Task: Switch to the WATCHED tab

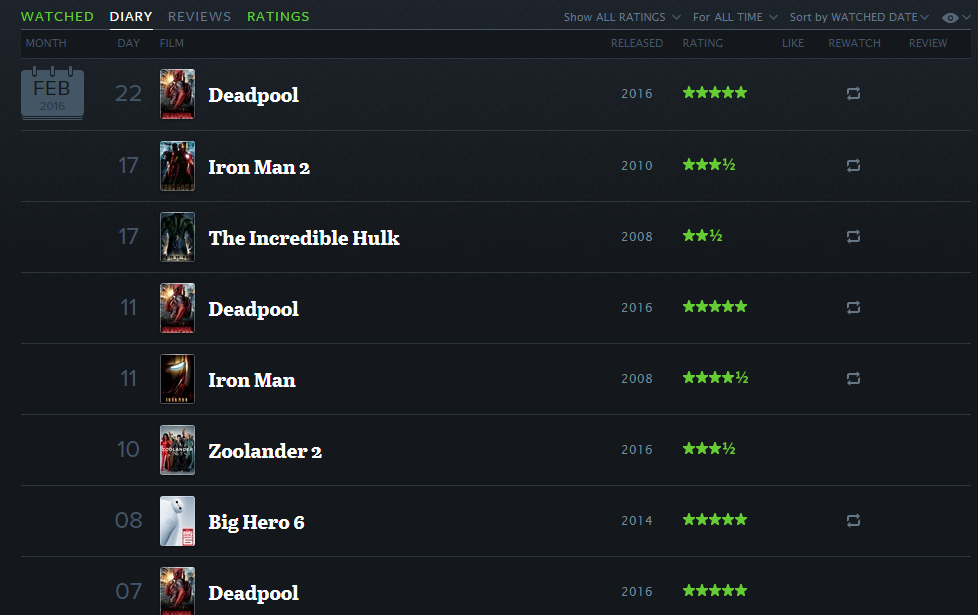Action: (x=57, y=17)
